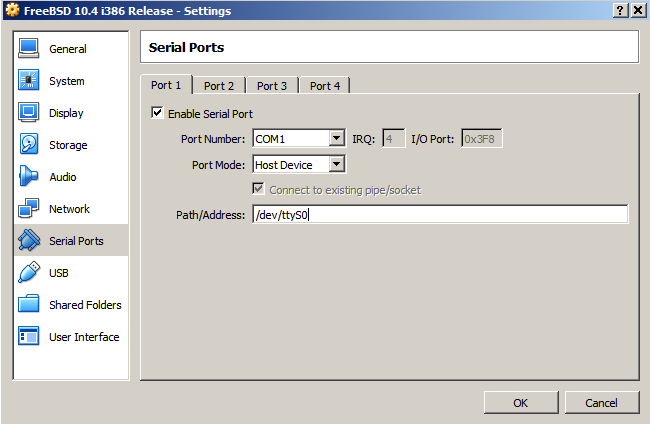Open the USB plug icon

29,272
